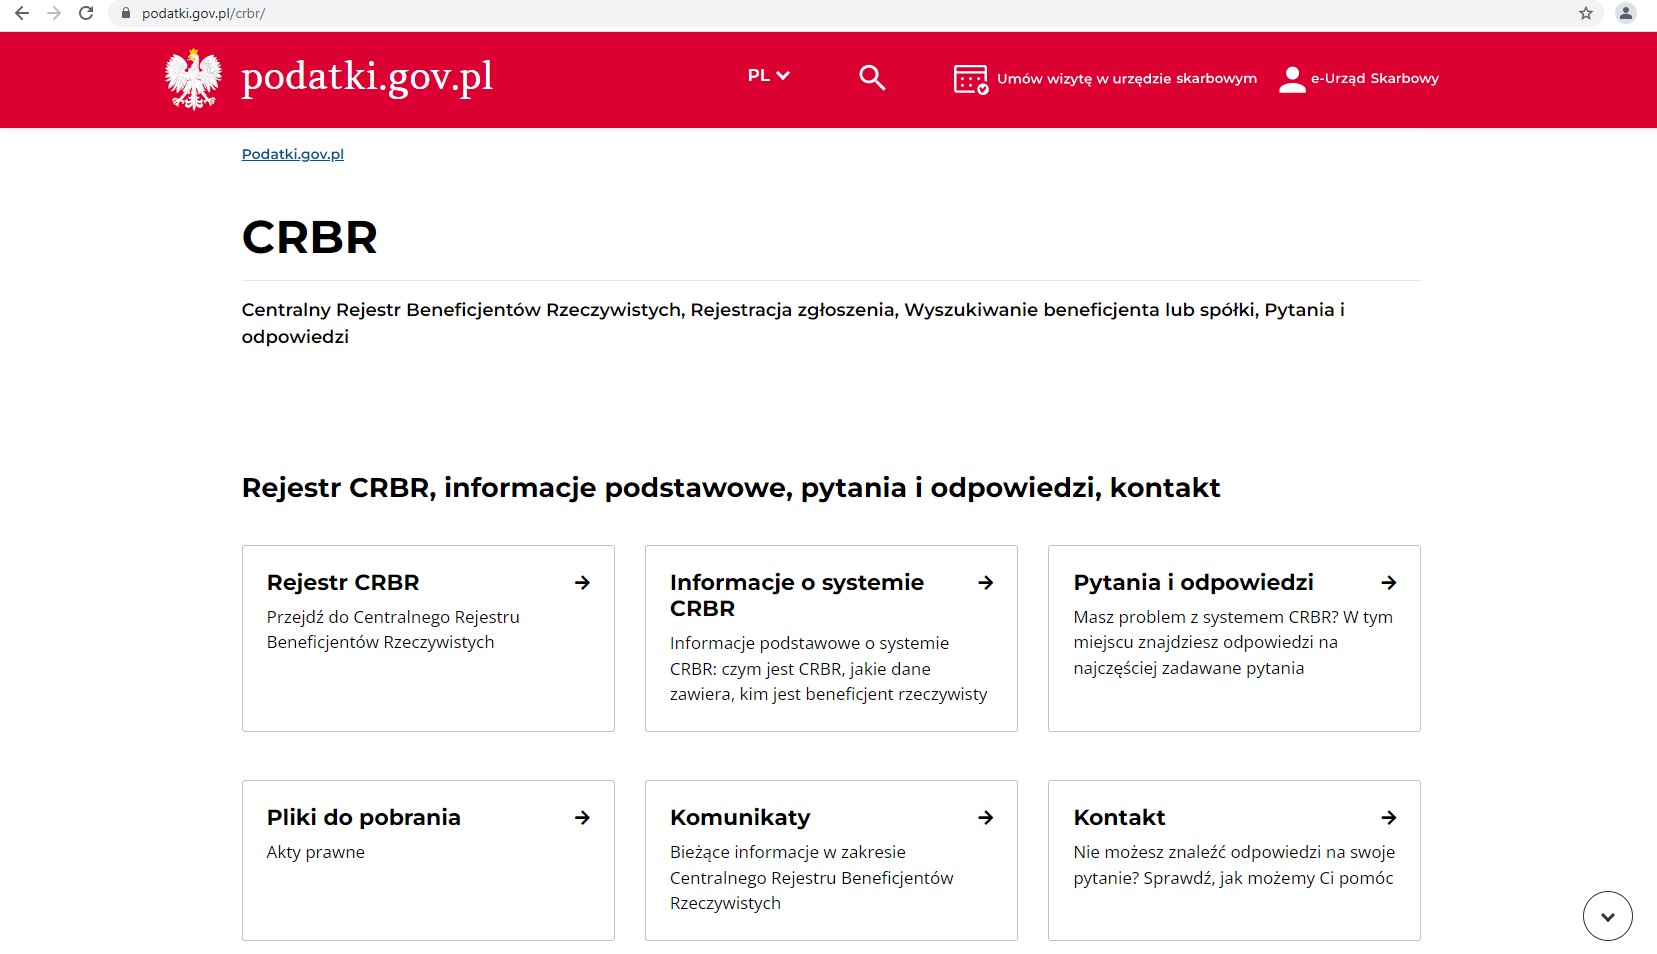Viewport: 1657px width, 954px height.
Task: Click the e-Urząd Skarbowy user icon
Action: (x=1292, y=79)
